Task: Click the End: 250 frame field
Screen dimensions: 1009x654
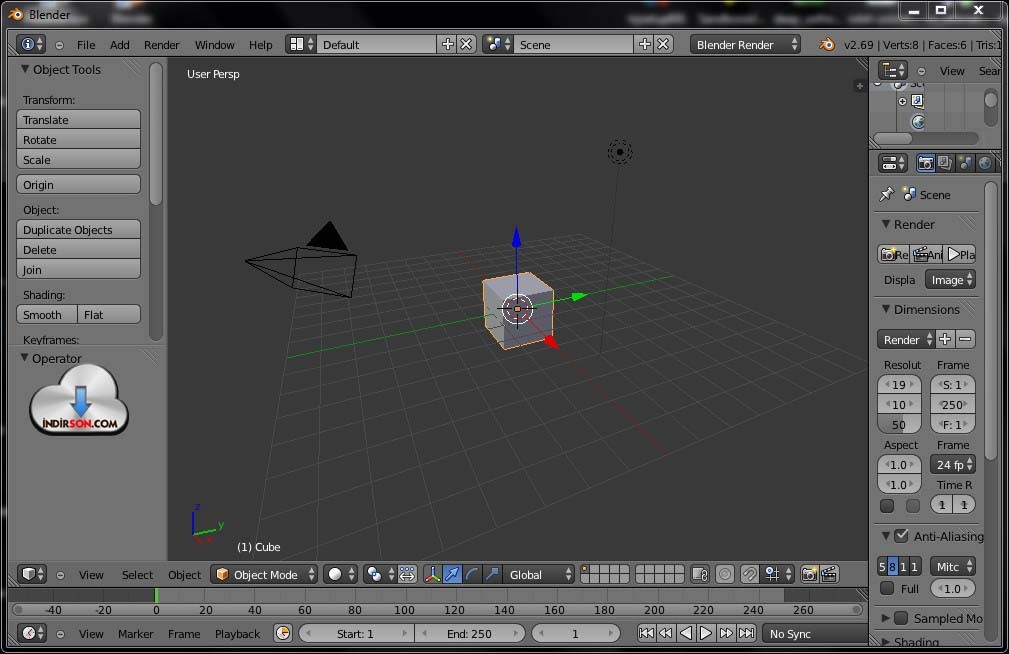Action: tap(469, 633)
